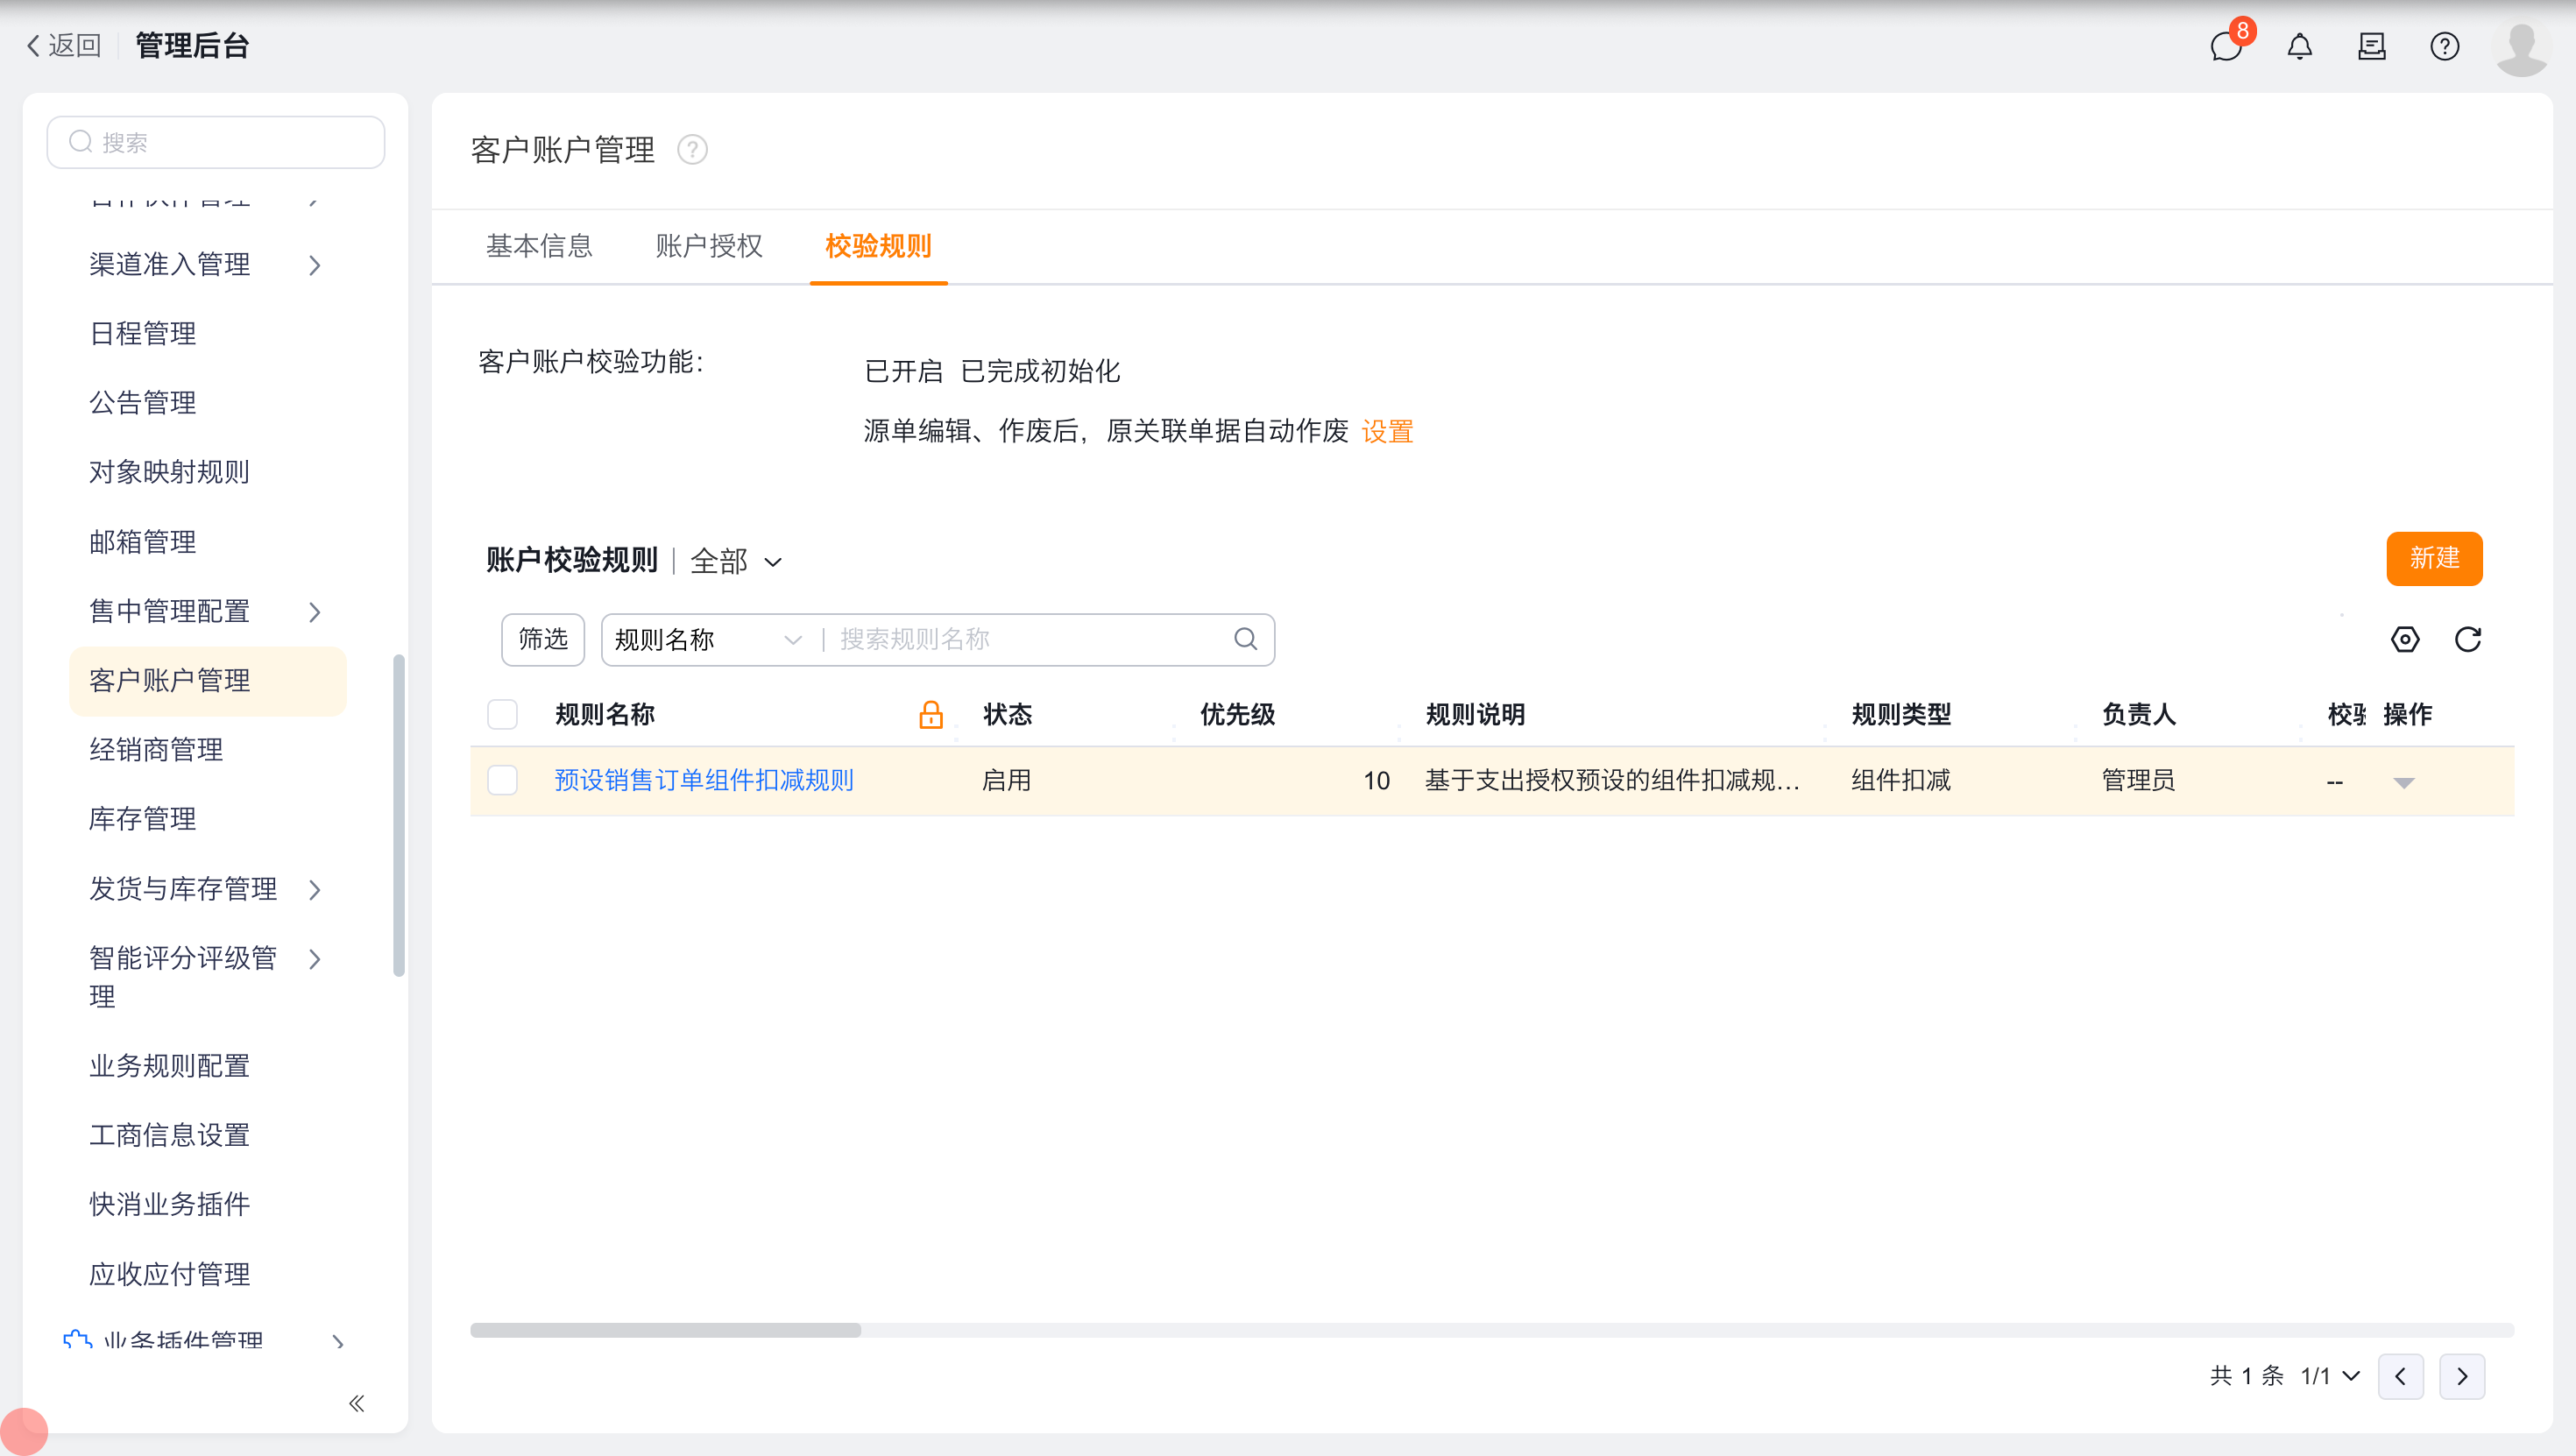The image size is (2576, 1456).
Task: Open the chat messages icon with badge
Action: [2226, 46]
